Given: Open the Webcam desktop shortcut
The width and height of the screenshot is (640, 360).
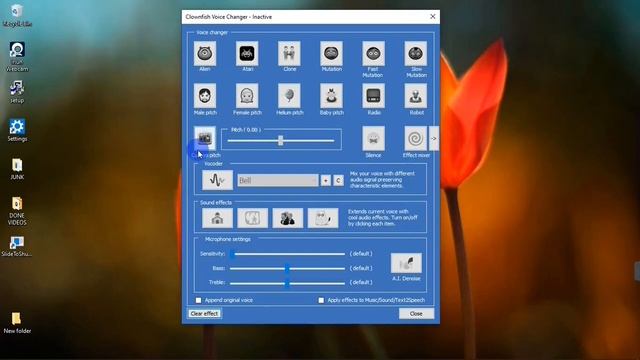Looking at the screenshot, I should pos(17,57).
